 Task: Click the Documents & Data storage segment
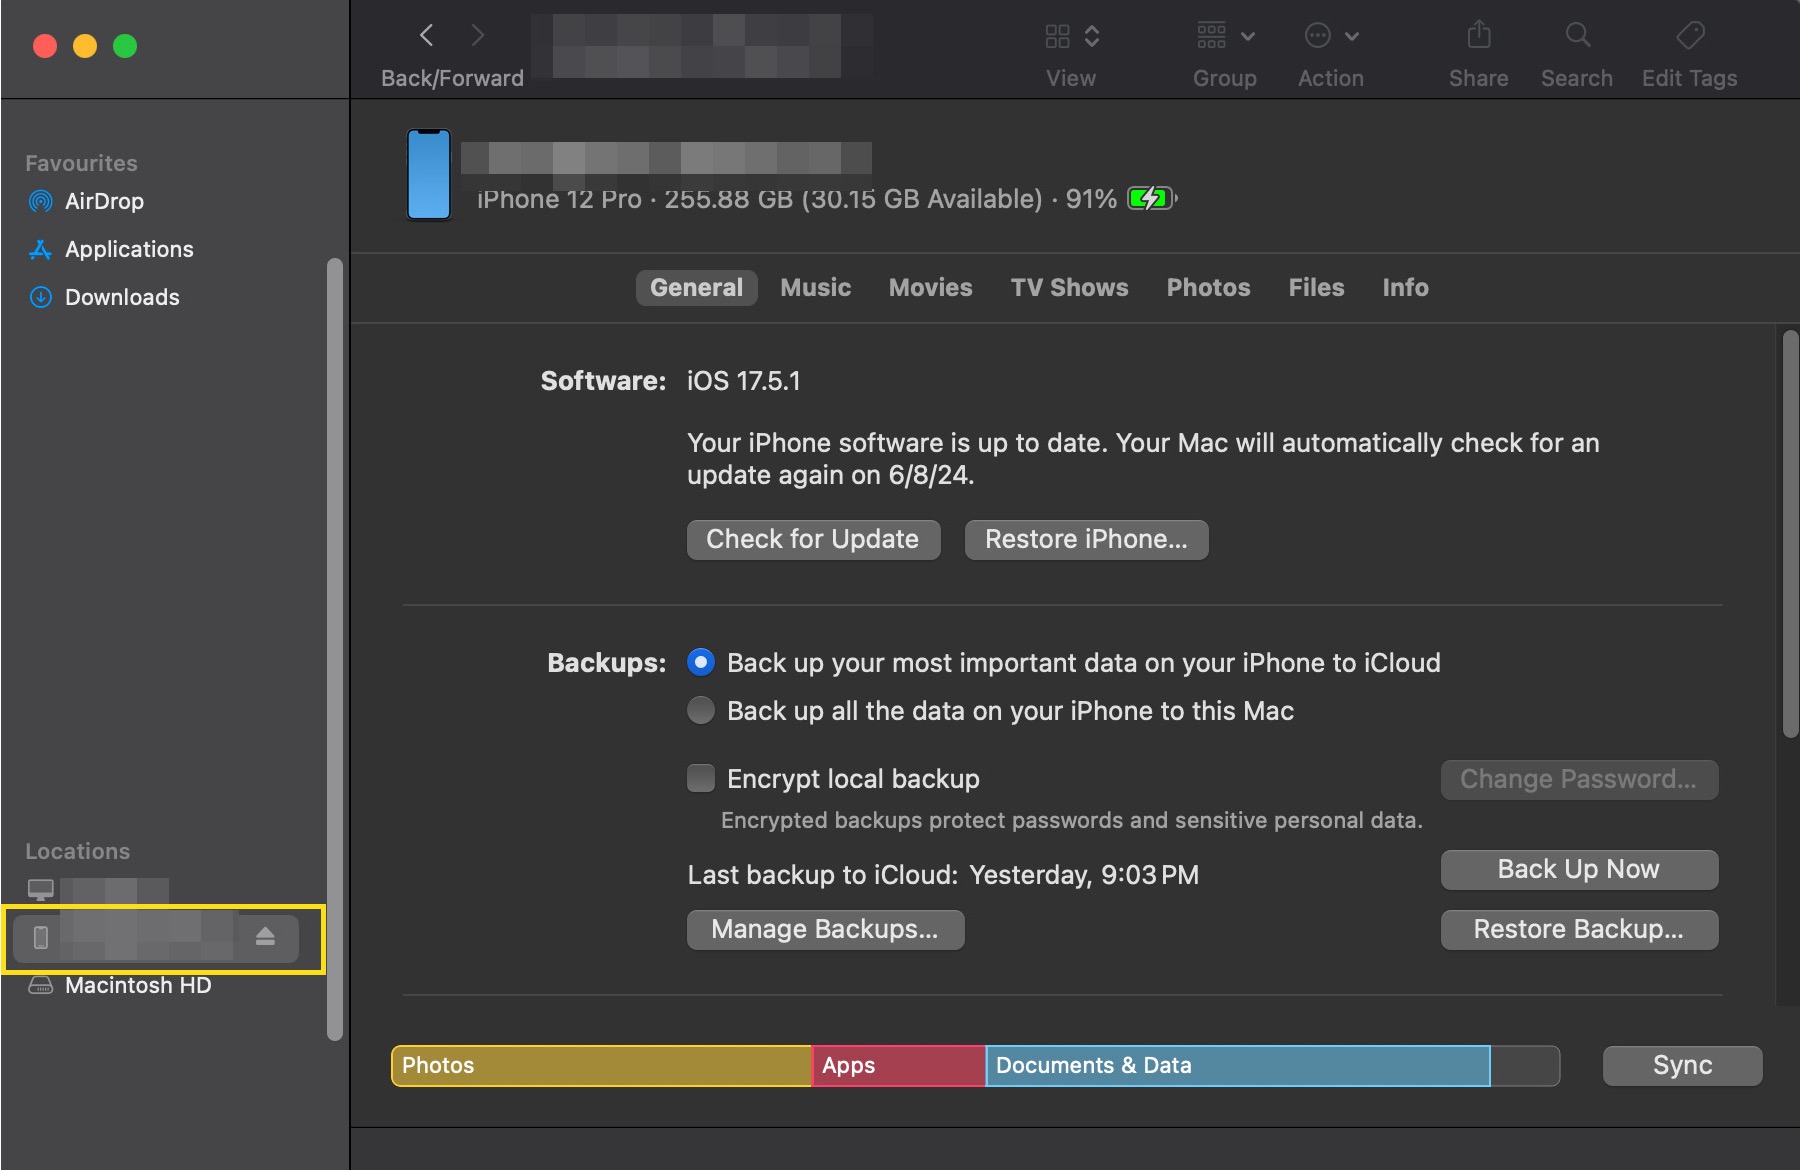(1238, 1066)
